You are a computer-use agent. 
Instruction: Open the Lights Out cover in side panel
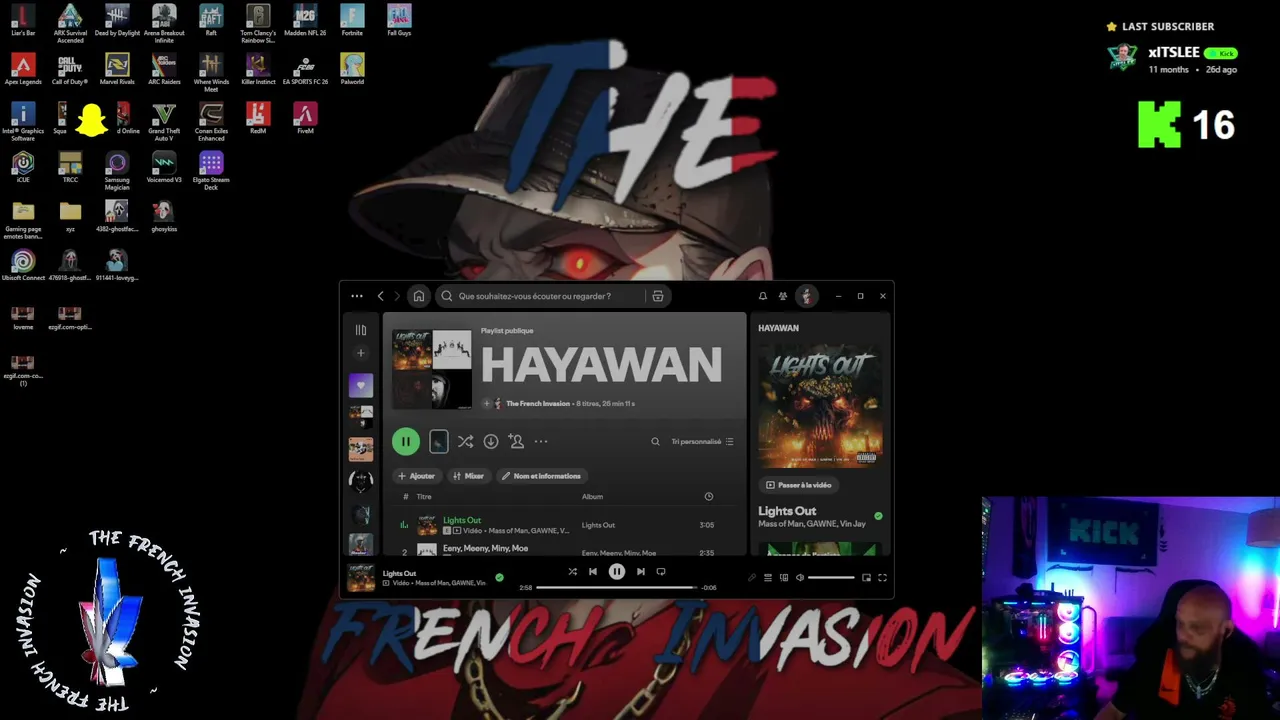(820, 406)
